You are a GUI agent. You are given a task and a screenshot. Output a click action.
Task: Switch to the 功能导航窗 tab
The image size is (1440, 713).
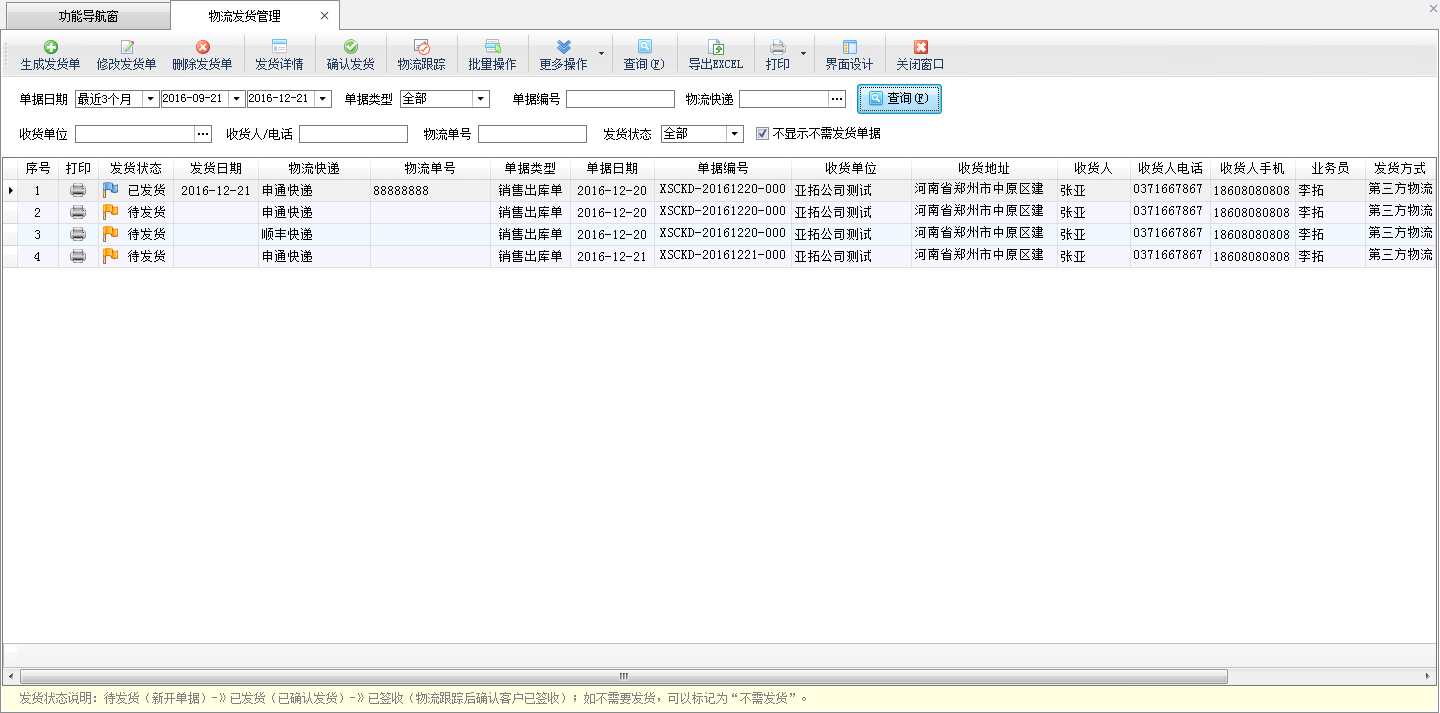point(88,16)
